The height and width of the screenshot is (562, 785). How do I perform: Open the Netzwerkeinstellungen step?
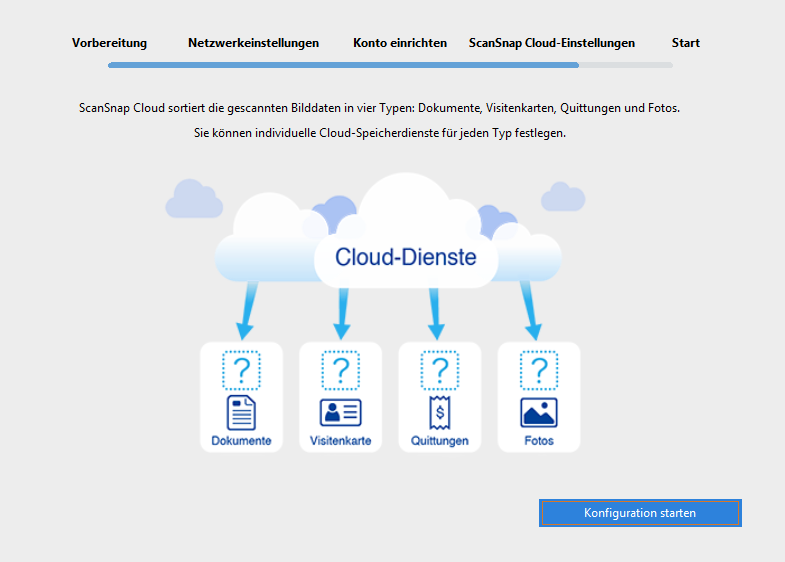[253, 43]
